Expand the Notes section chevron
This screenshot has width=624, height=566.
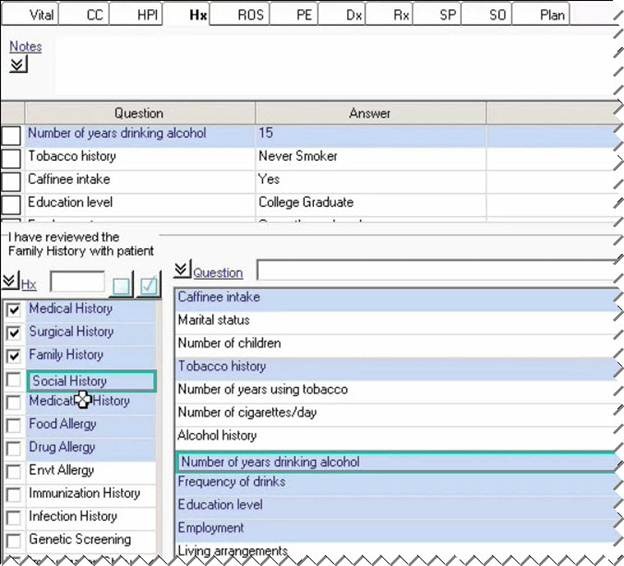(x=18, y=65)
